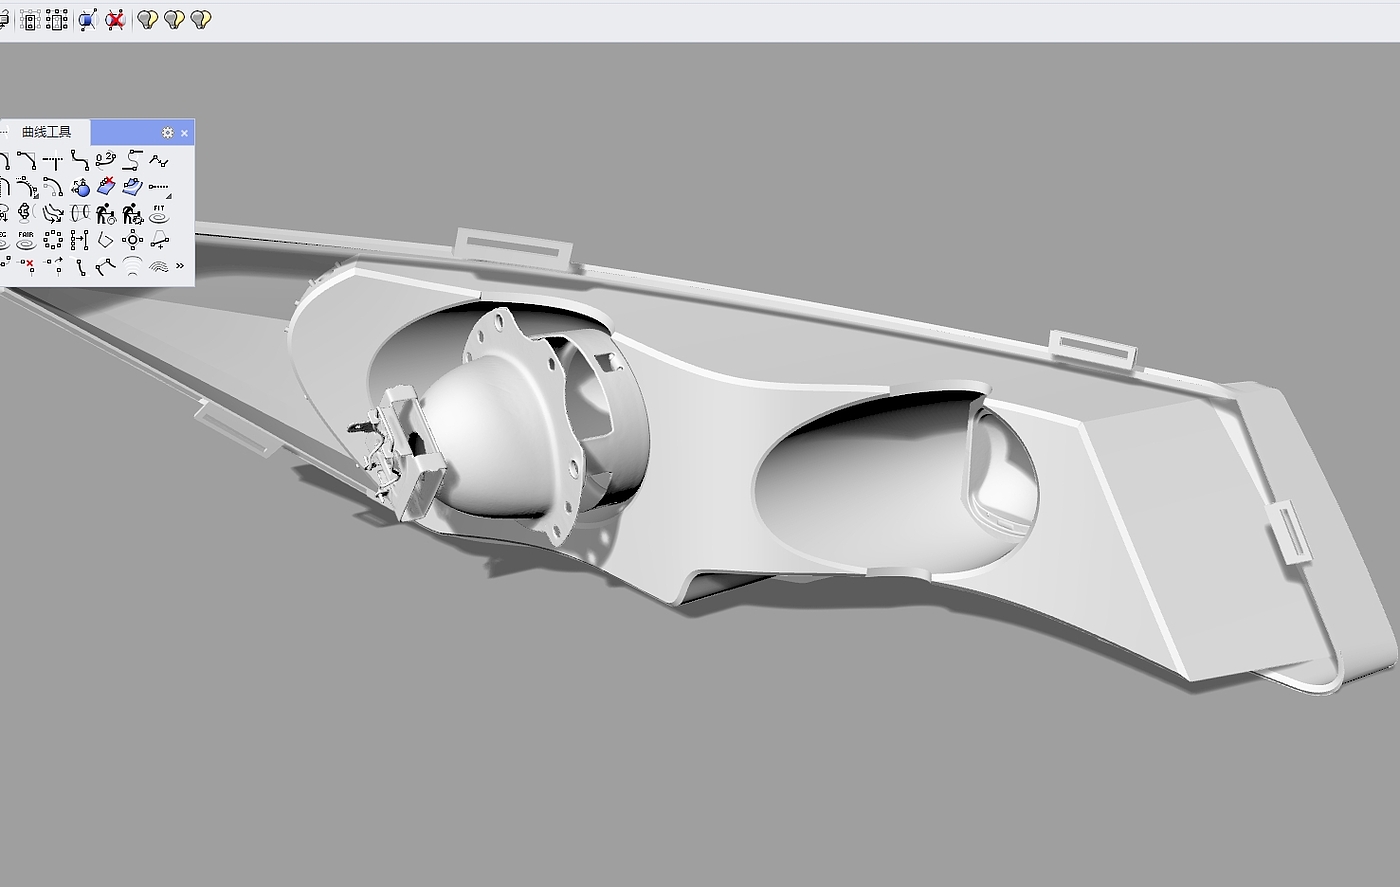Image resolution: width=1400 pixels, height=887 pixels.
Task: Open the dashed extend curve flyout
Action: pos(159,187)
